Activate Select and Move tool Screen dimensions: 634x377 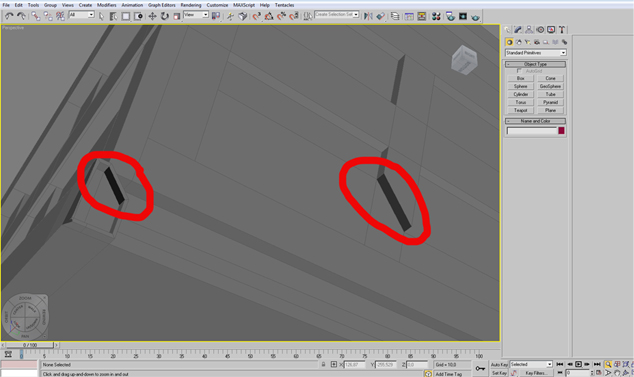(152, 16)
